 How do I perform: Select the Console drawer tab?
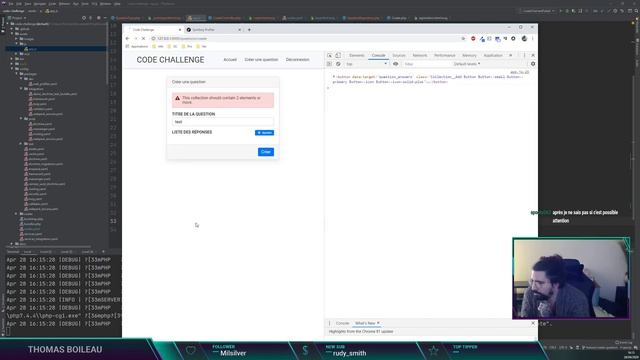tap(342, 323)
